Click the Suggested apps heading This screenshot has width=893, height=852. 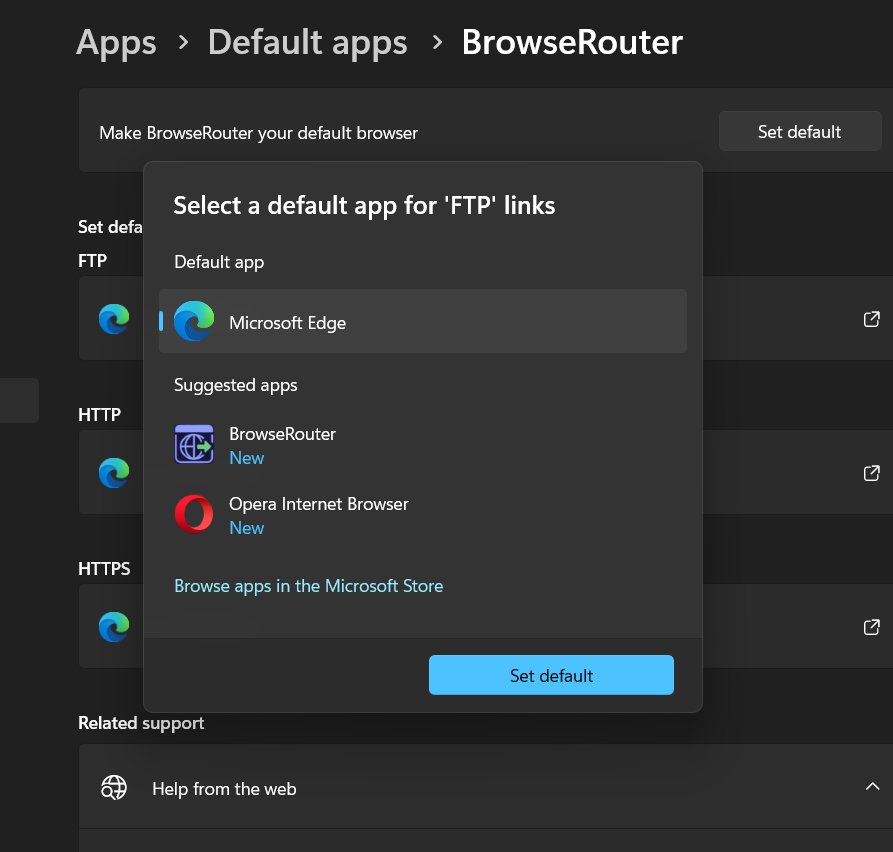click(x=236, y=386)
